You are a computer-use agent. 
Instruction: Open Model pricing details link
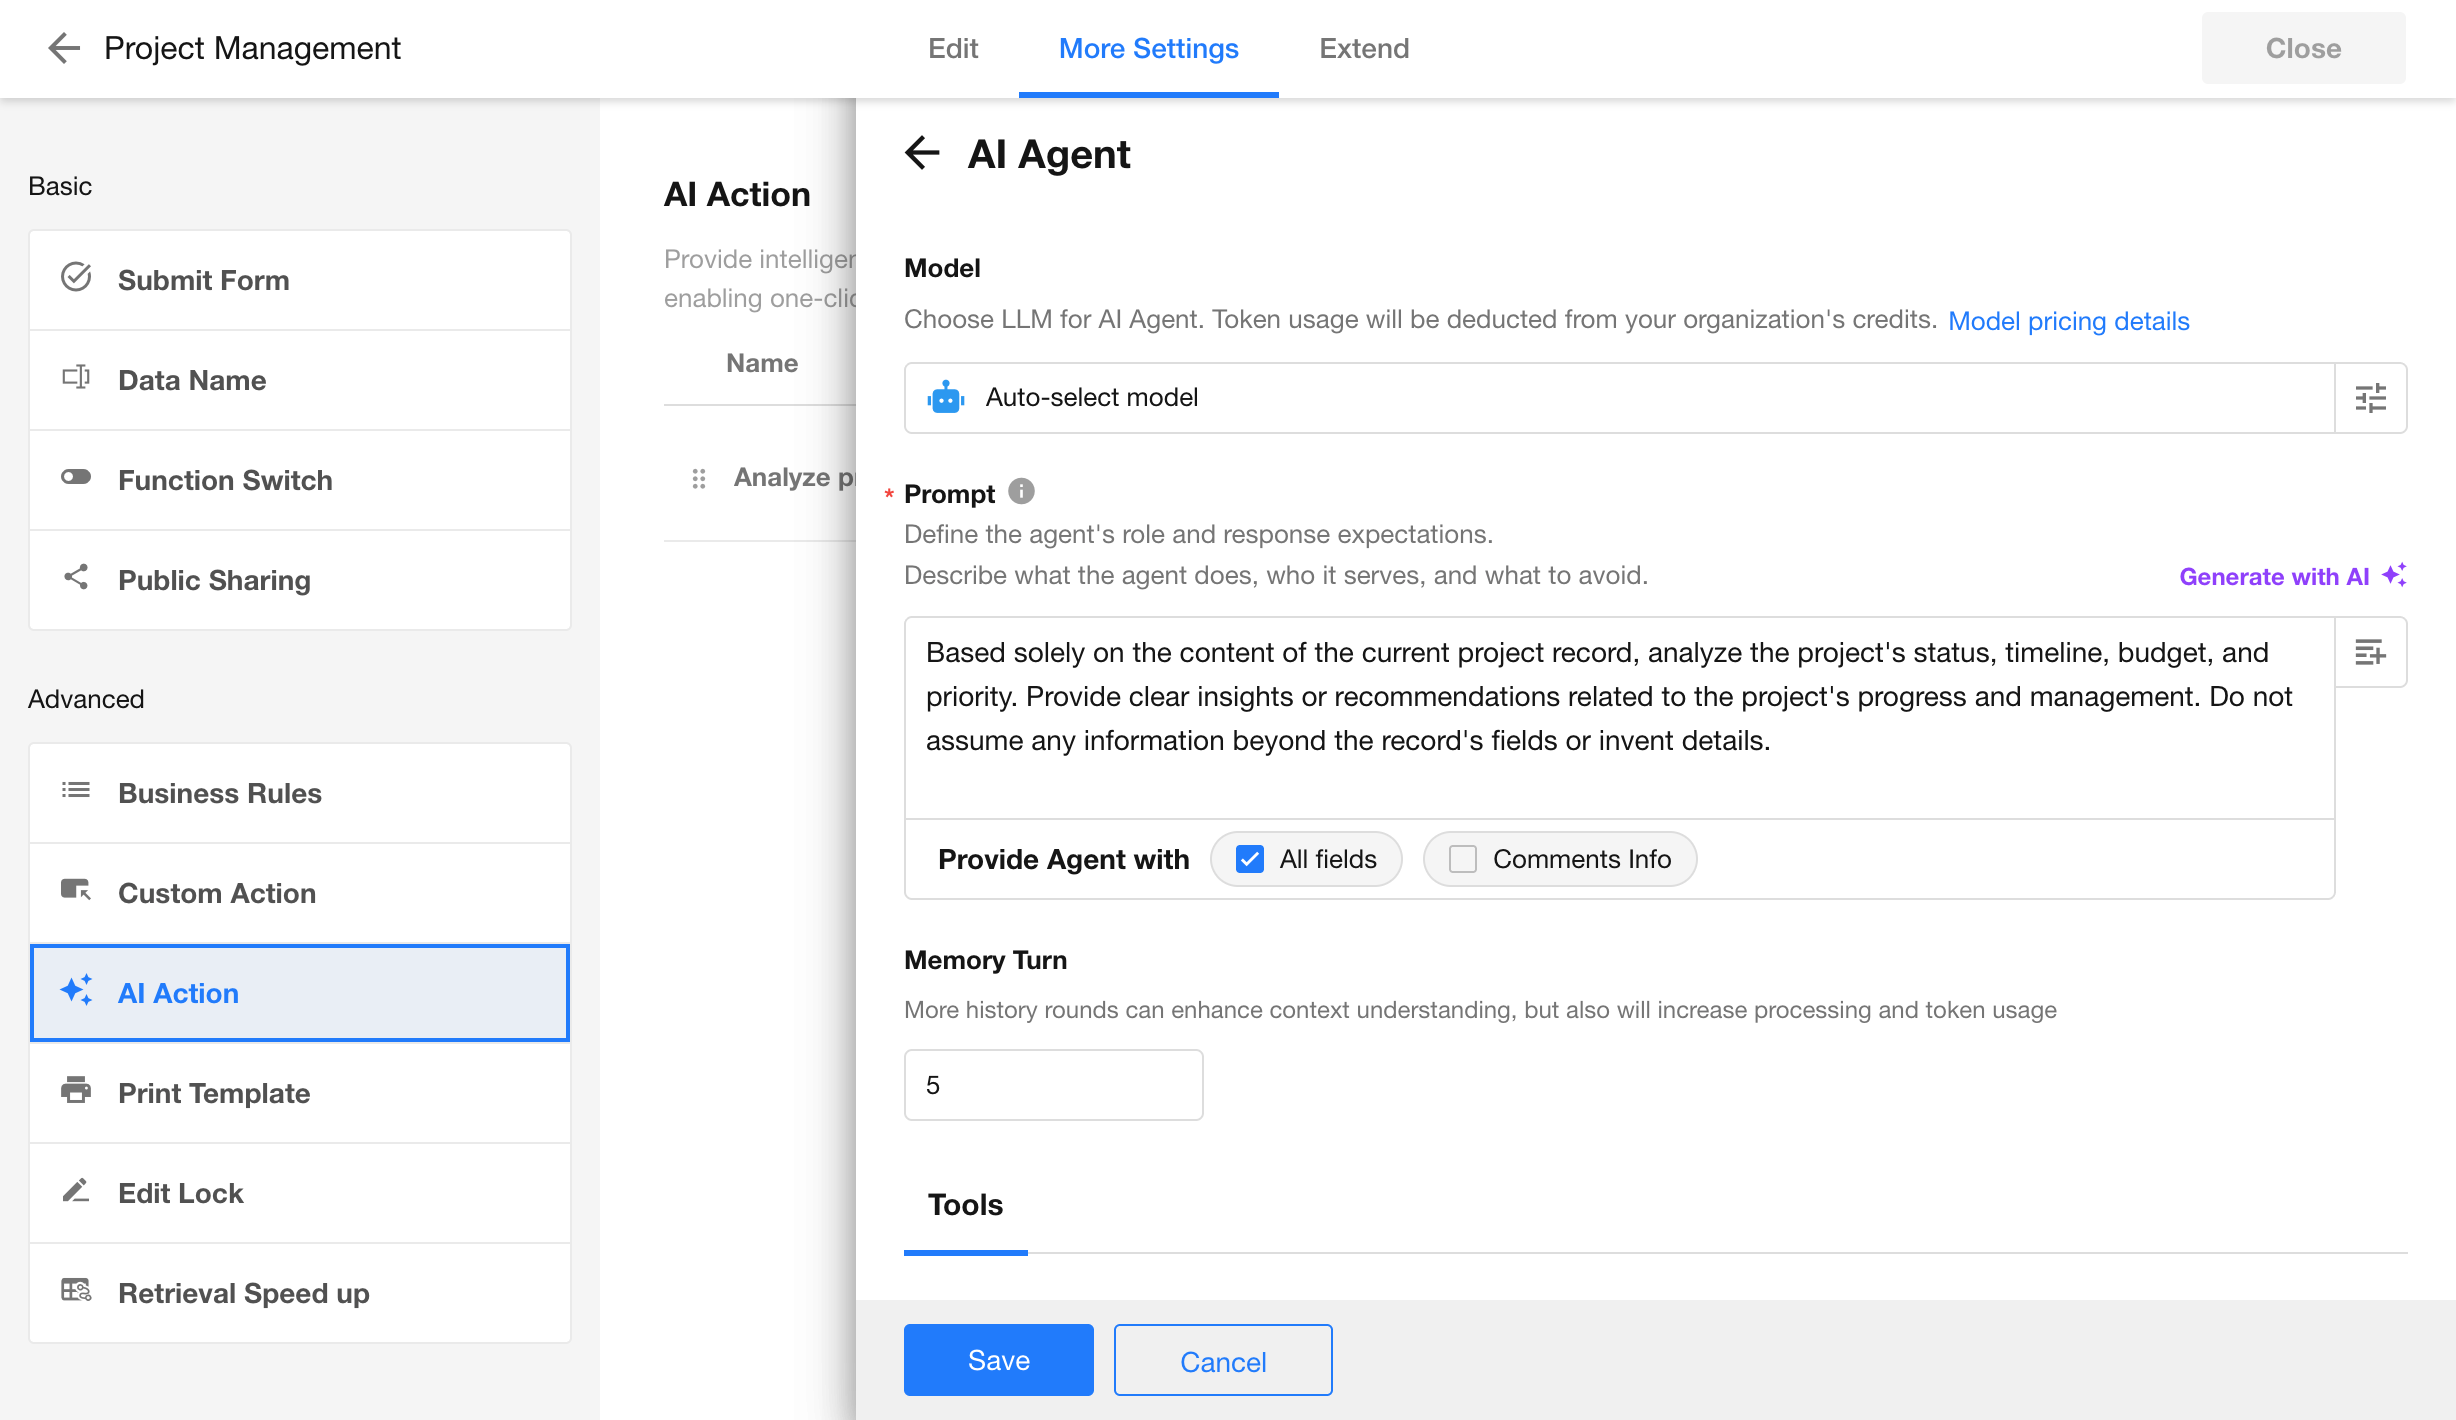2068,321
